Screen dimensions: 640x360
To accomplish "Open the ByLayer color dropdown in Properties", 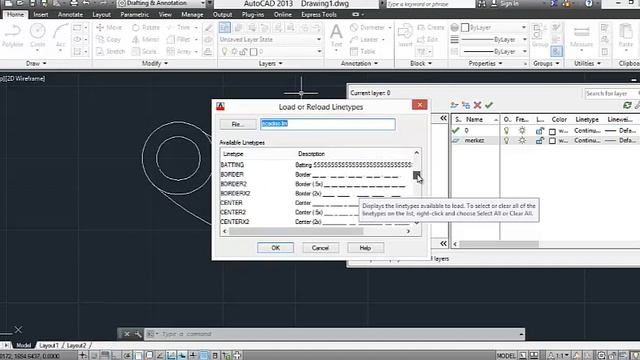I will tap(493, 27).
